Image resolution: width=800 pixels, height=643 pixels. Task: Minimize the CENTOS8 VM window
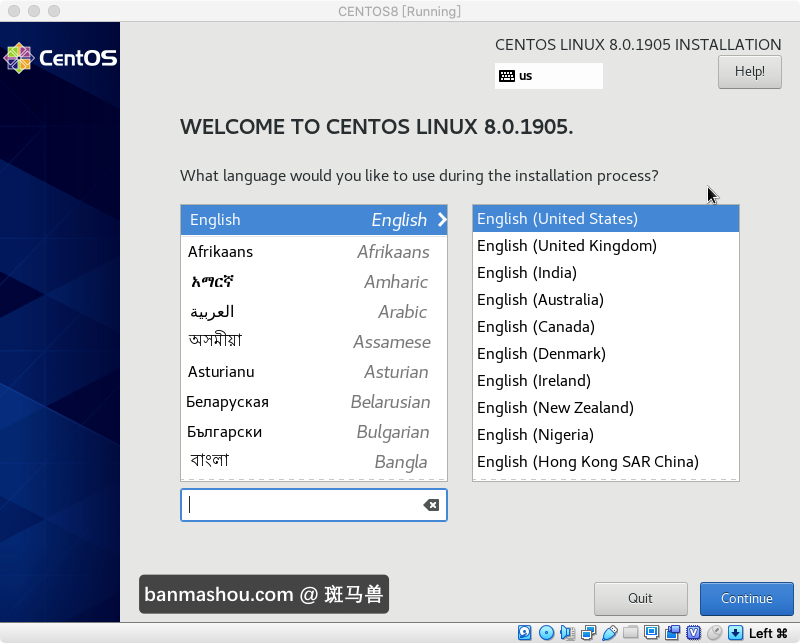34,11
